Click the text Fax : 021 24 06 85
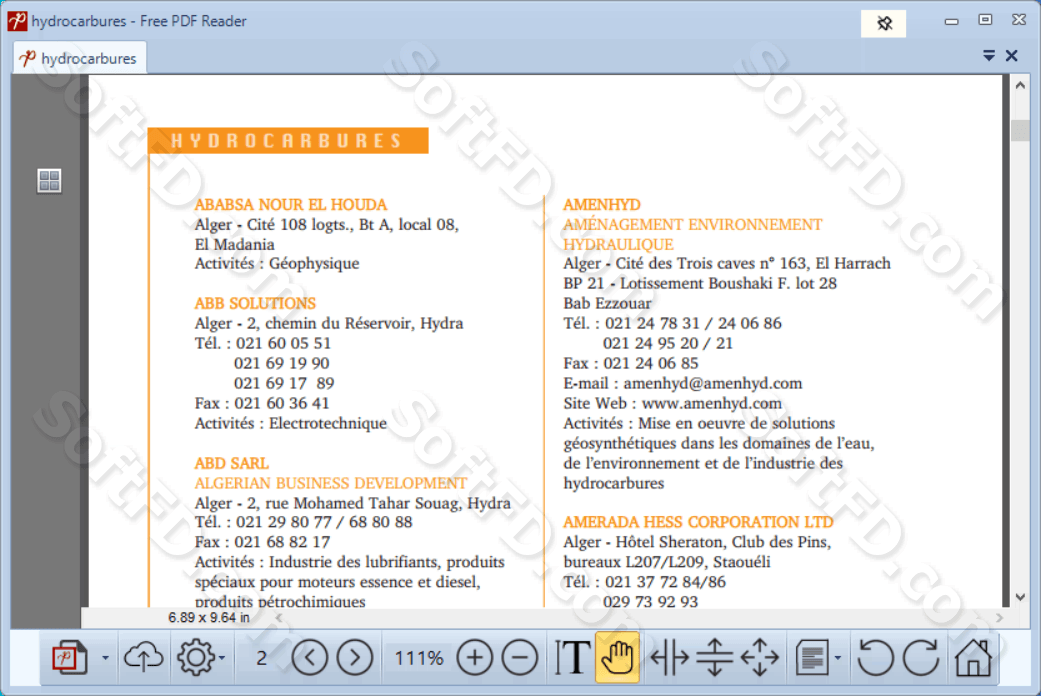Screen dimensions: 1041x696 point(631,363)
